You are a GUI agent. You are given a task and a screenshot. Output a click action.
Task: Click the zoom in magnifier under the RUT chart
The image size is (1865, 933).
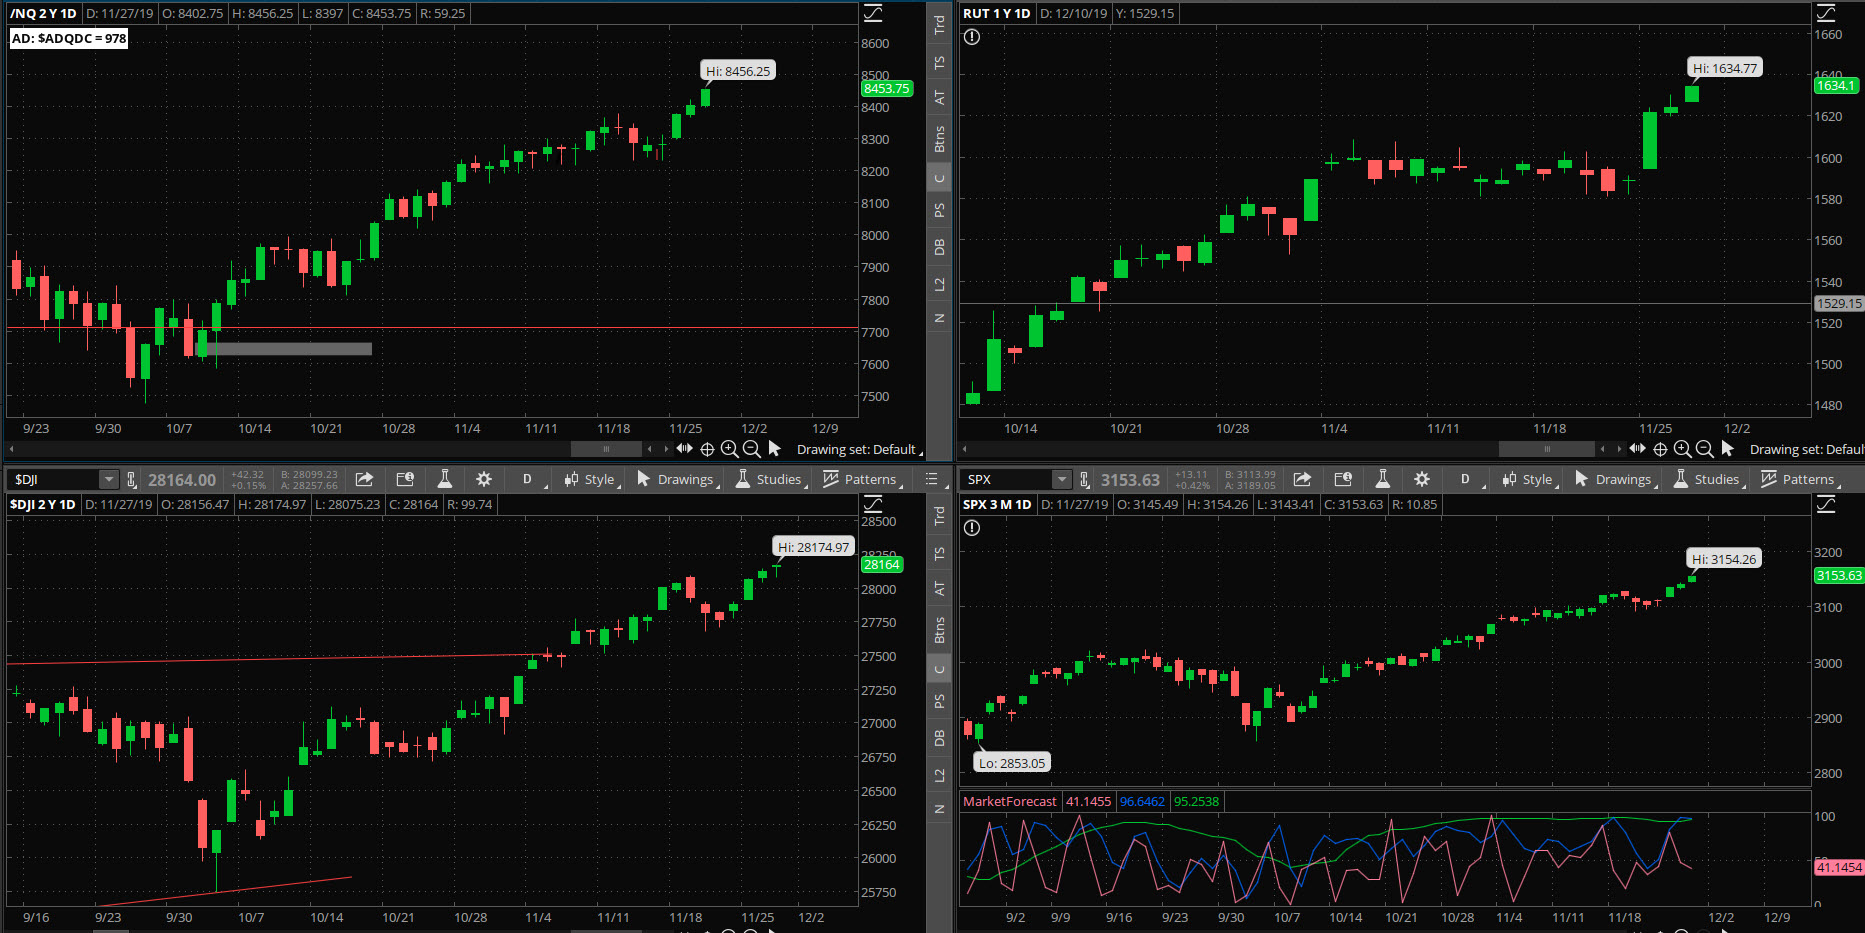[1682, 449]
